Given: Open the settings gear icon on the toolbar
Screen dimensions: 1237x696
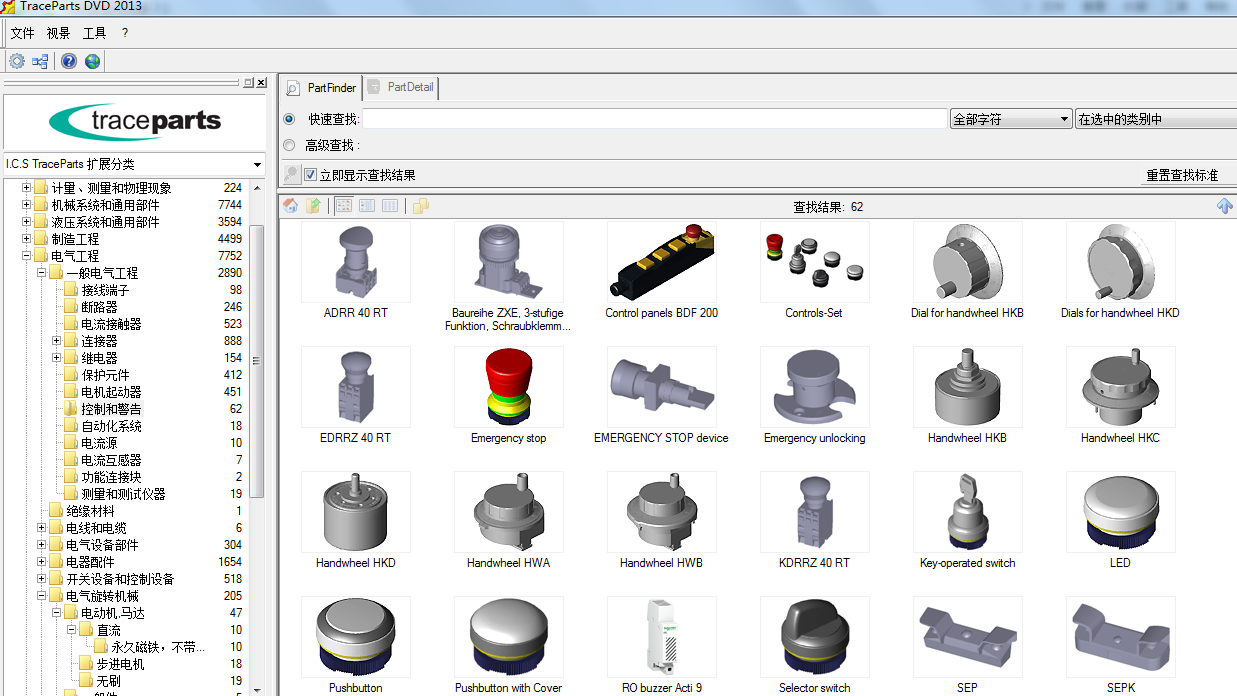Looking at the screenshot, I should coord(16,60).
